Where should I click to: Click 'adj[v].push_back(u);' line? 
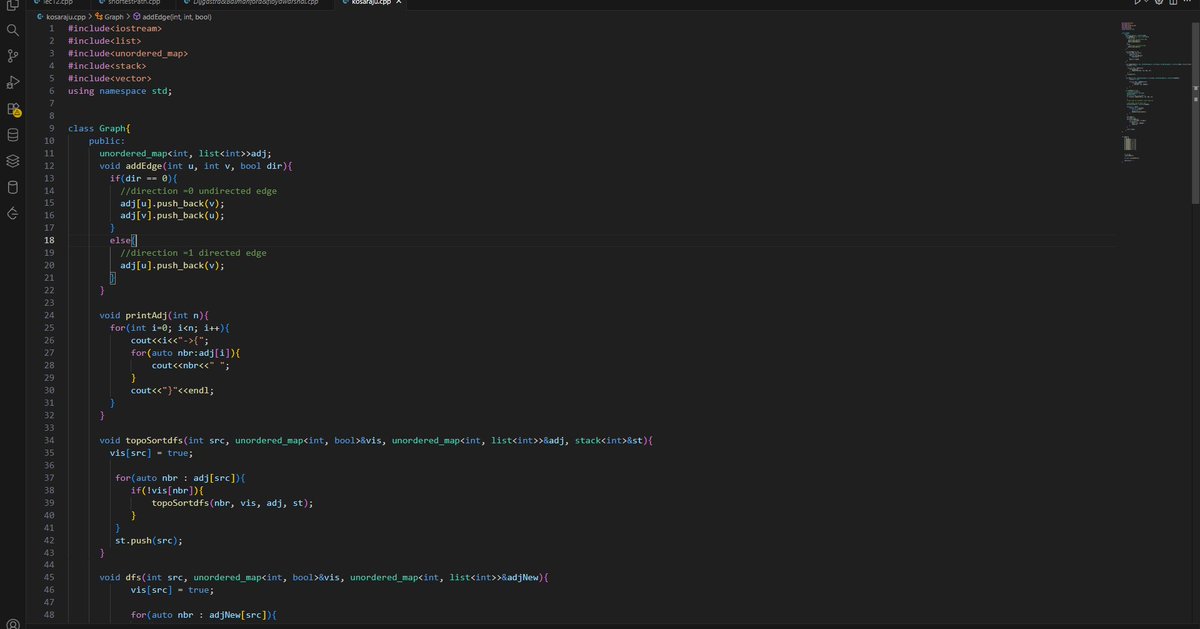172,216
